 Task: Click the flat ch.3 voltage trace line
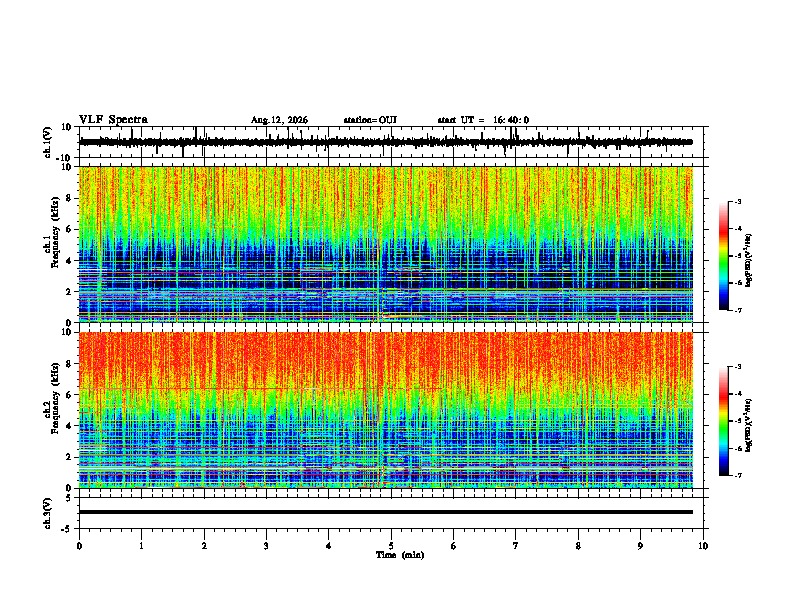(x=385, y=512)
